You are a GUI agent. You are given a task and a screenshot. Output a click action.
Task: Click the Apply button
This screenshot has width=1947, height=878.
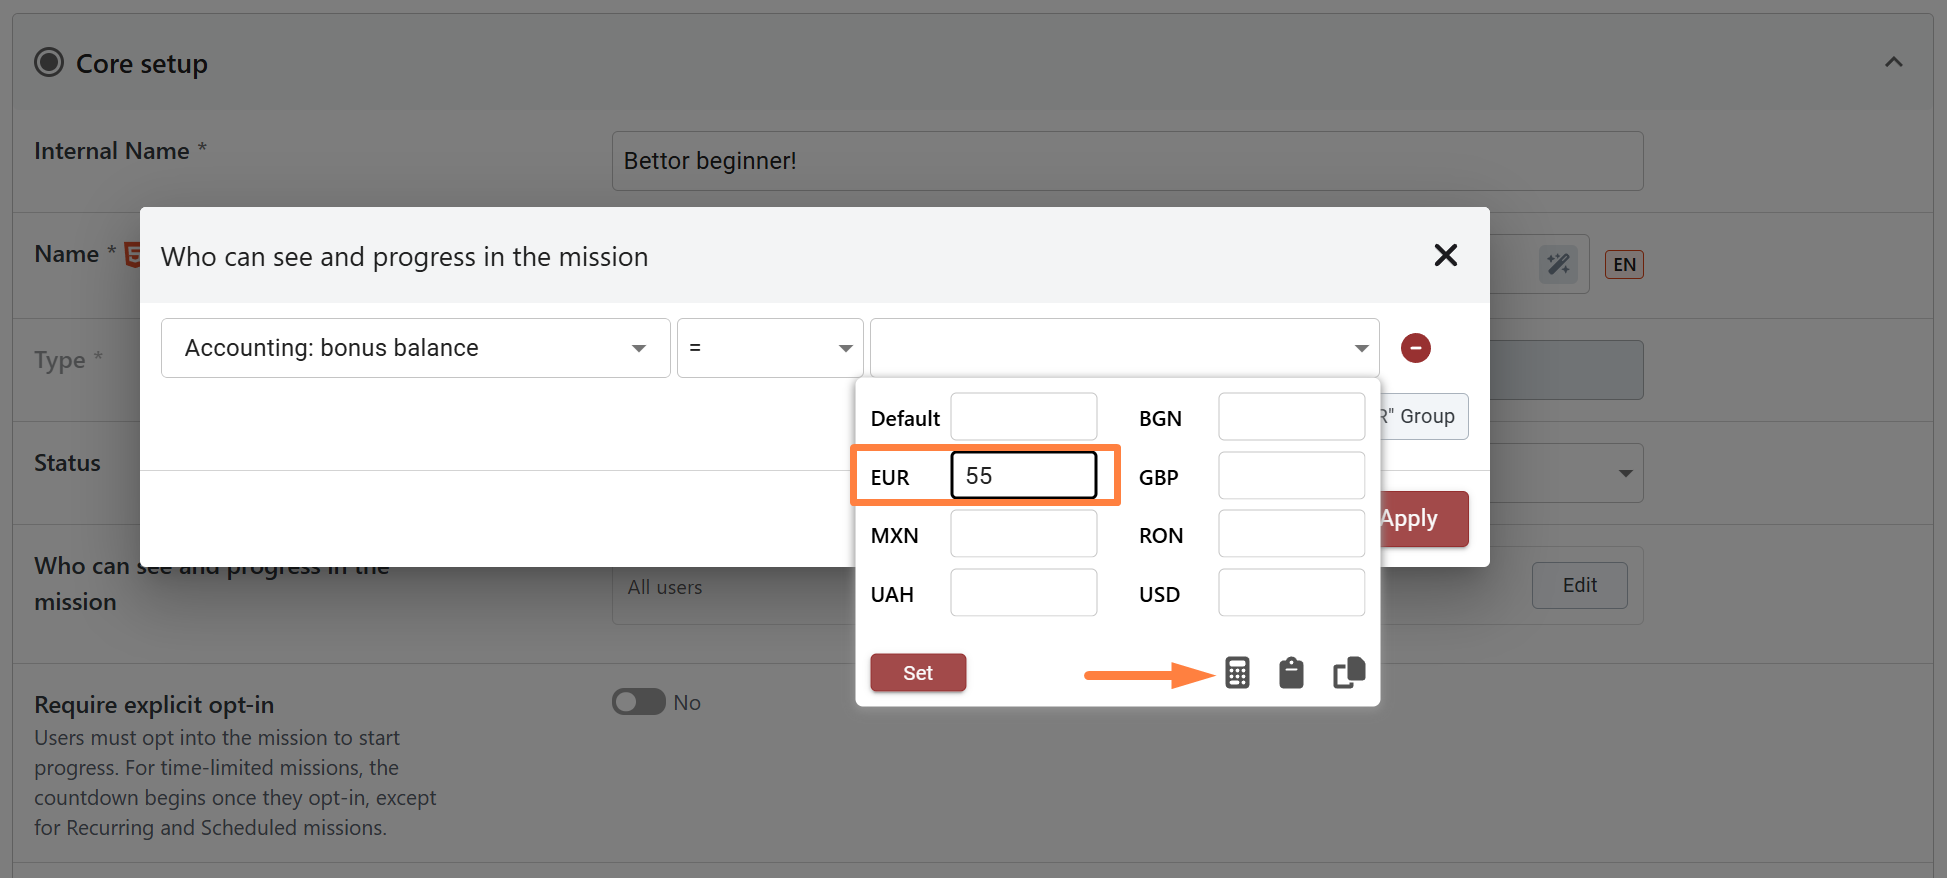click(1423, 519)
